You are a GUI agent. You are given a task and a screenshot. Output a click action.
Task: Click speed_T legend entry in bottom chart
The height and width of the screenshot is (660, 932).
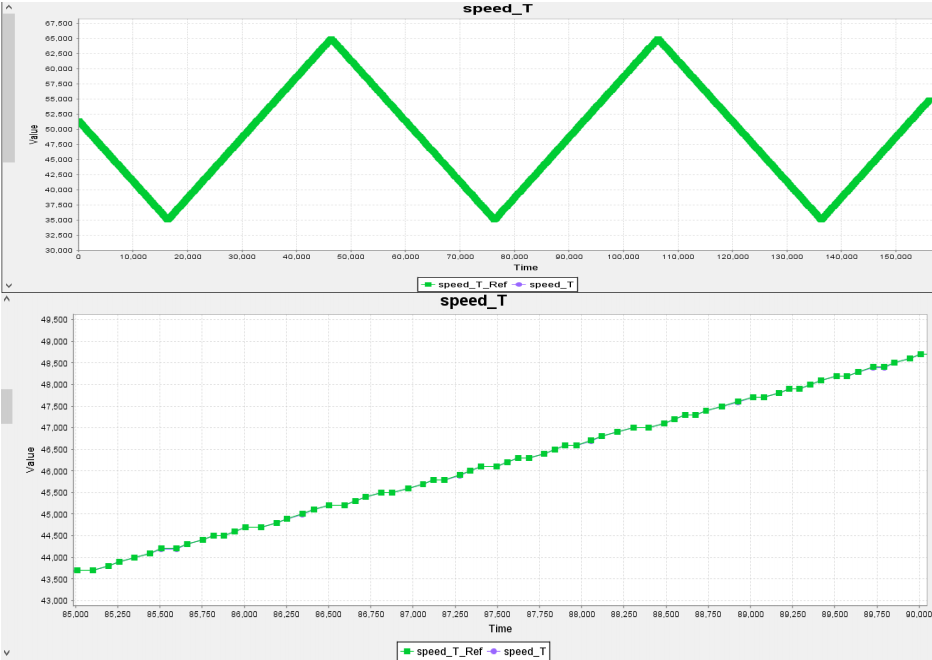(517, 651)
